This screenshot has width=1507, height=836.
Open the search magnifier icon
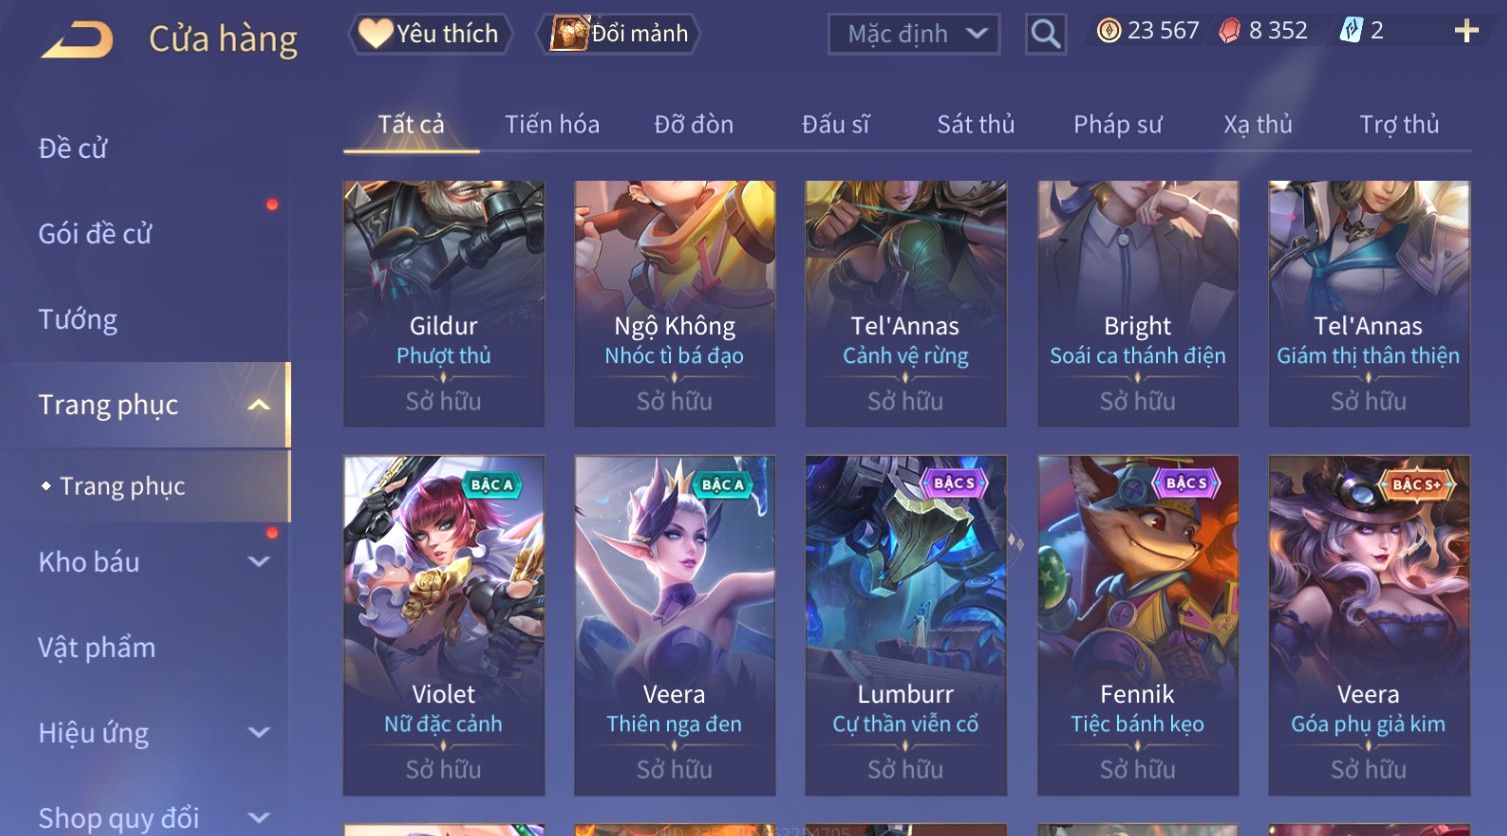pos(1045,34)
